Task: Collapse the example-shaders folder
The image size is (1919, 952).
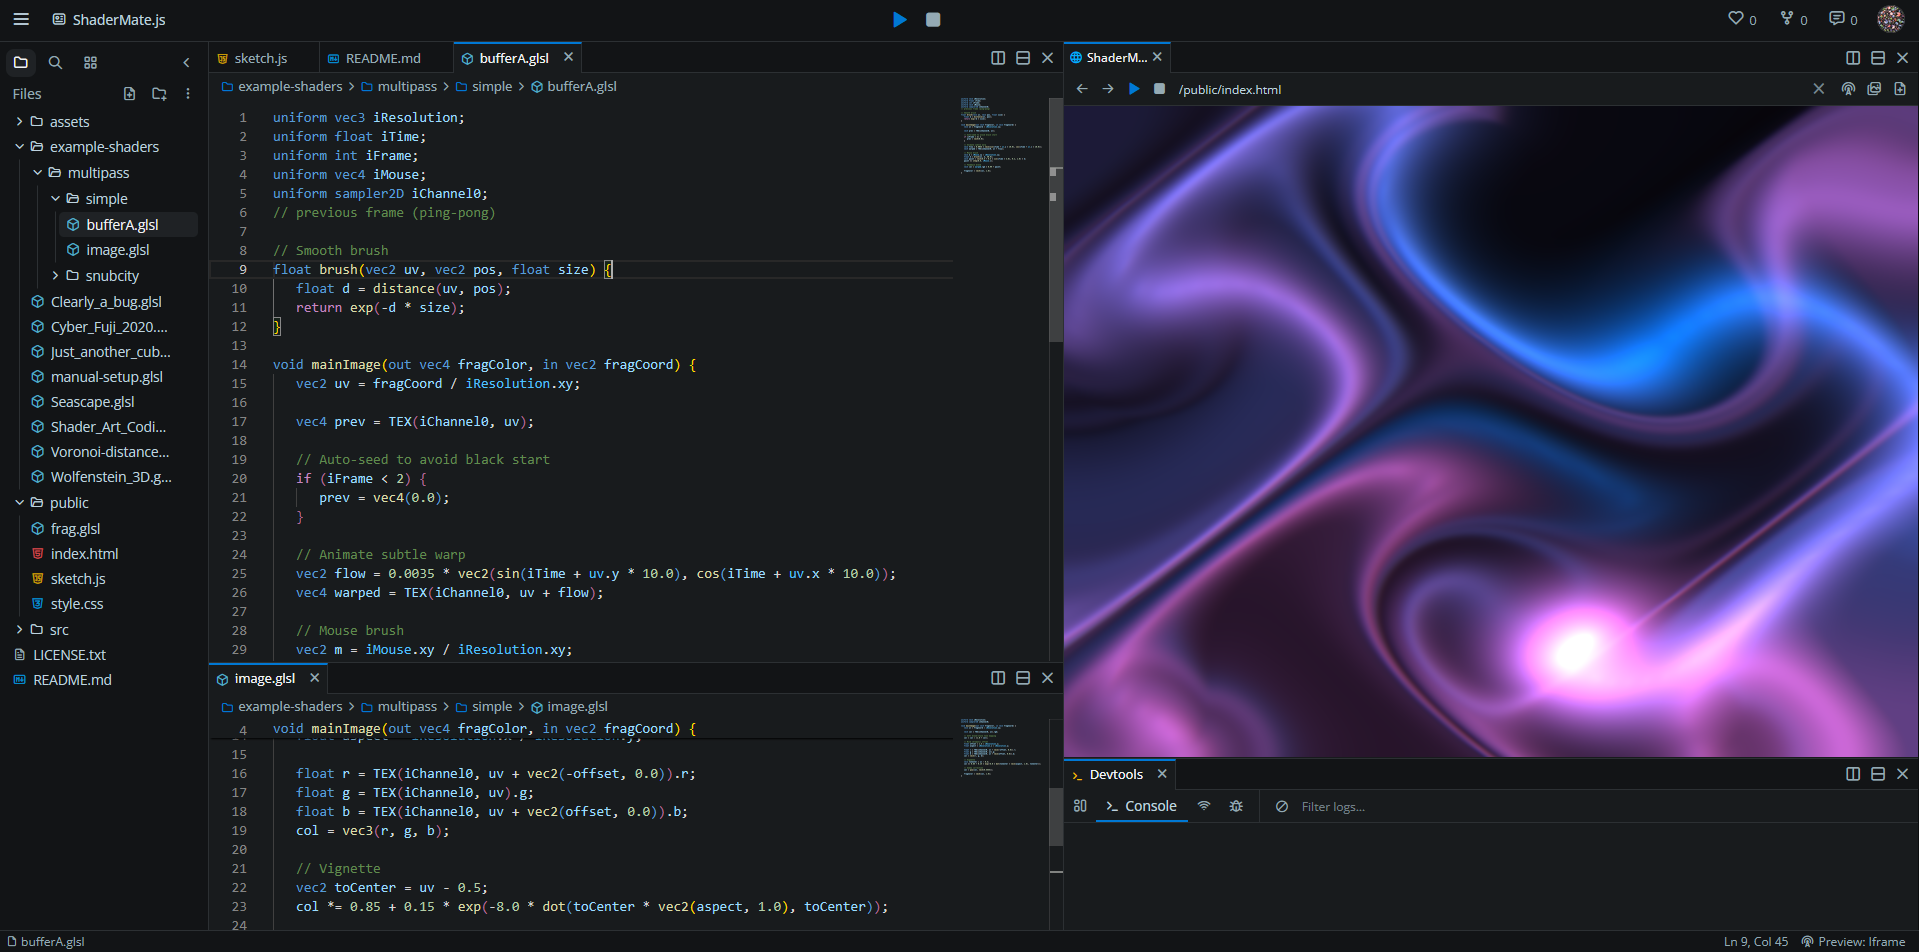Action: click(x=20, y=146)
